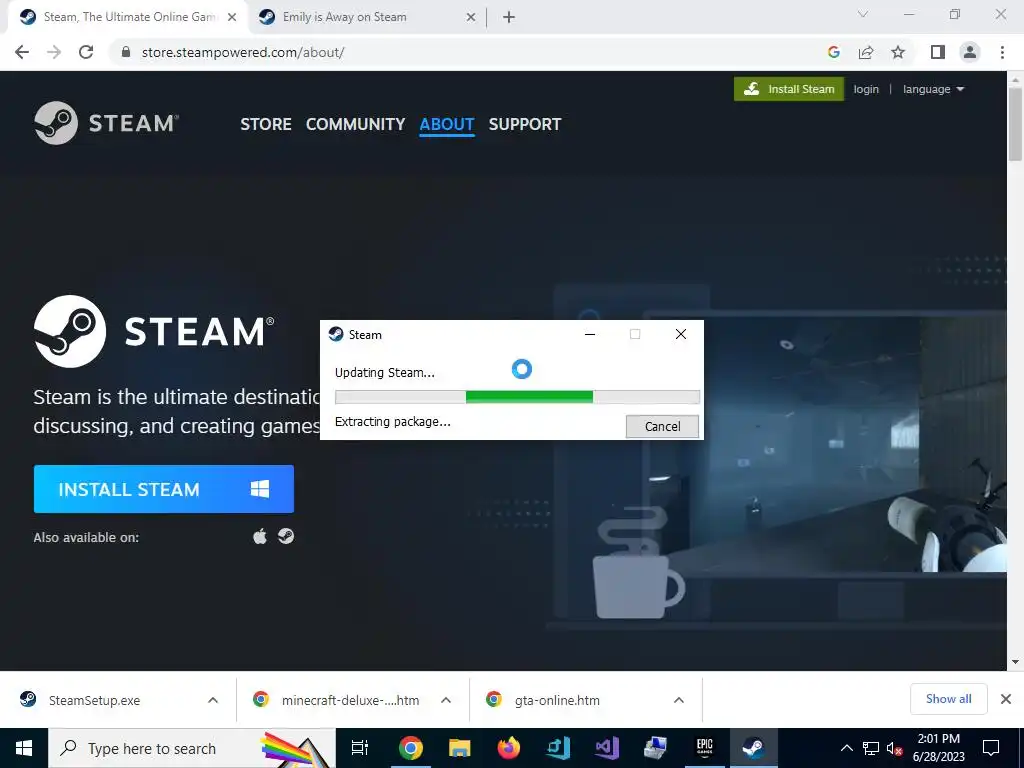Open the Chrome profile avatar menu

[970, 52]
